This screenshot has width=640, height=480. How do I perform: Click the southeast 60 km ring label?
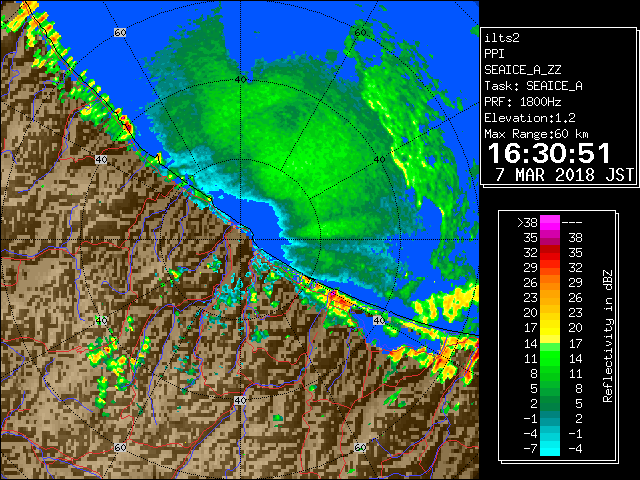pyautogui.click(x=360, y=448)
